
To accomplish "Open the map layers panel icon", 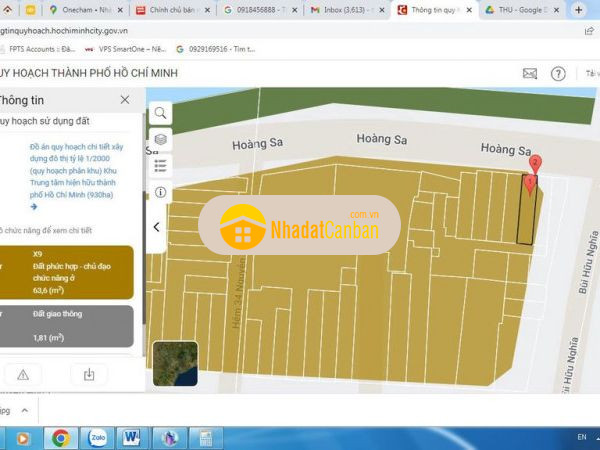I will [160, 139].
